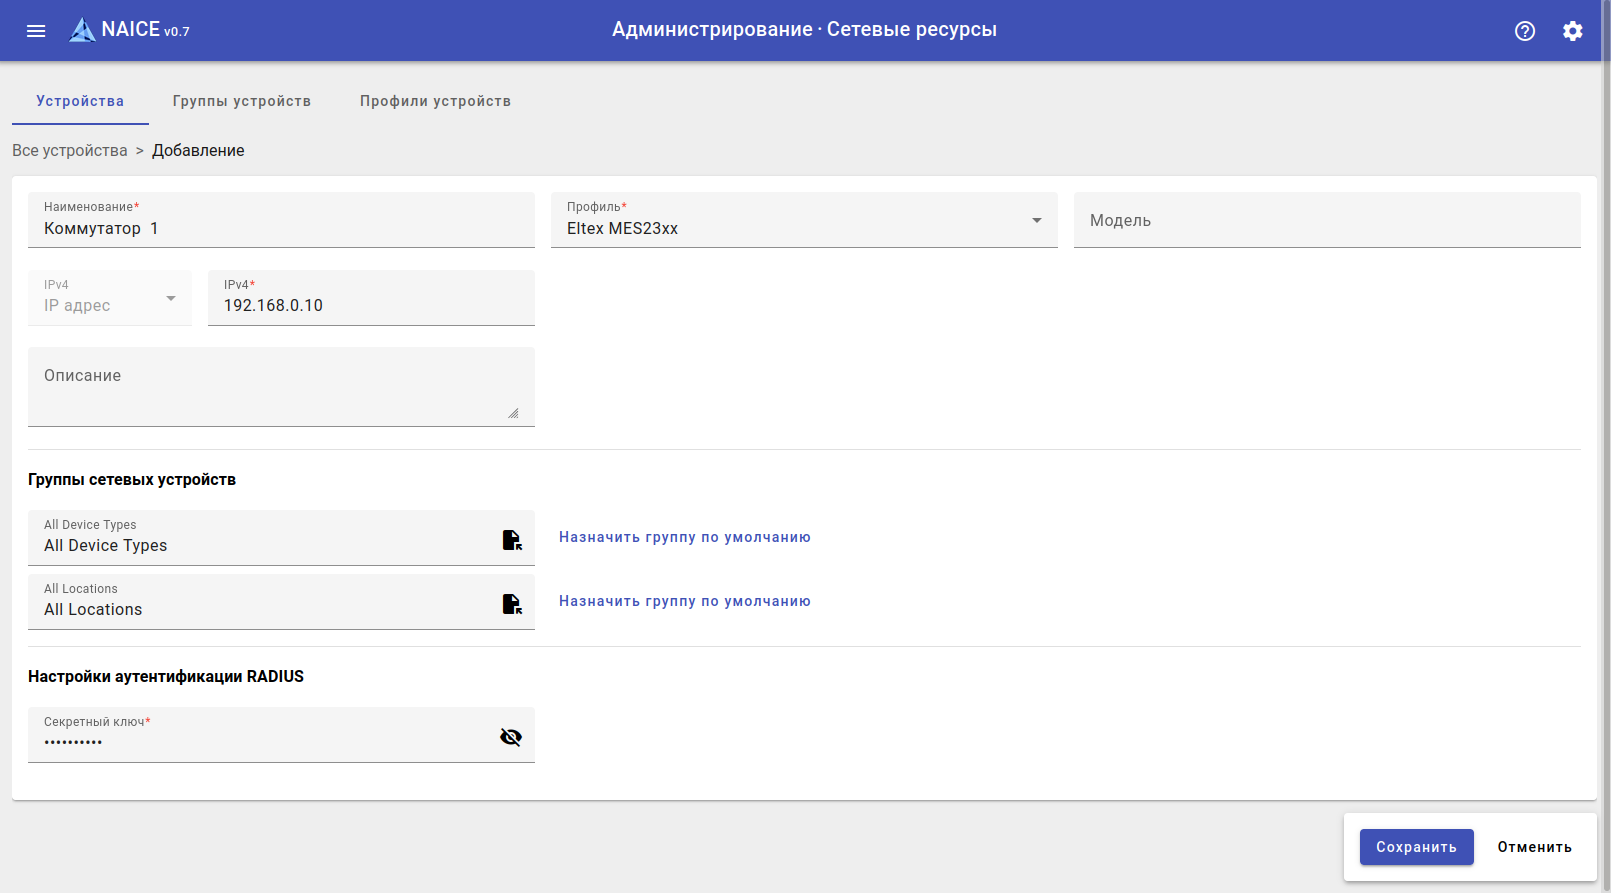Assign default group for All Locations
This screenshot has height=893, width=1611.
pyautogui.click(x=684, y=601)
